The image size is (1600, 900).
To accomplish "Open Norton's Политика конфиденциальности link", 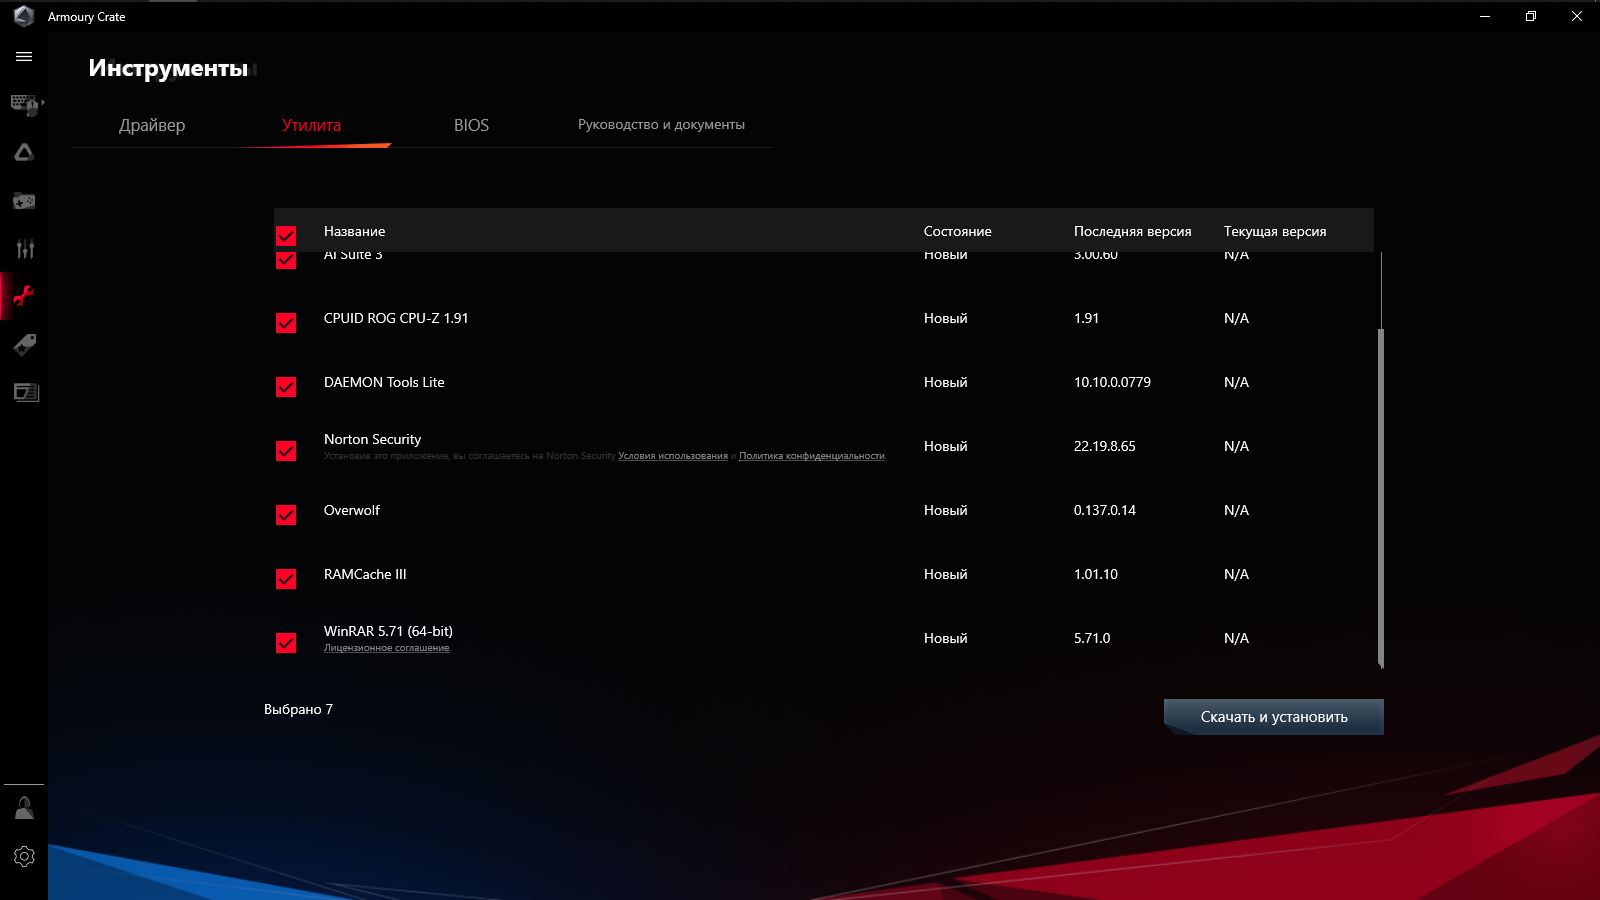I will tap(812, 456).
